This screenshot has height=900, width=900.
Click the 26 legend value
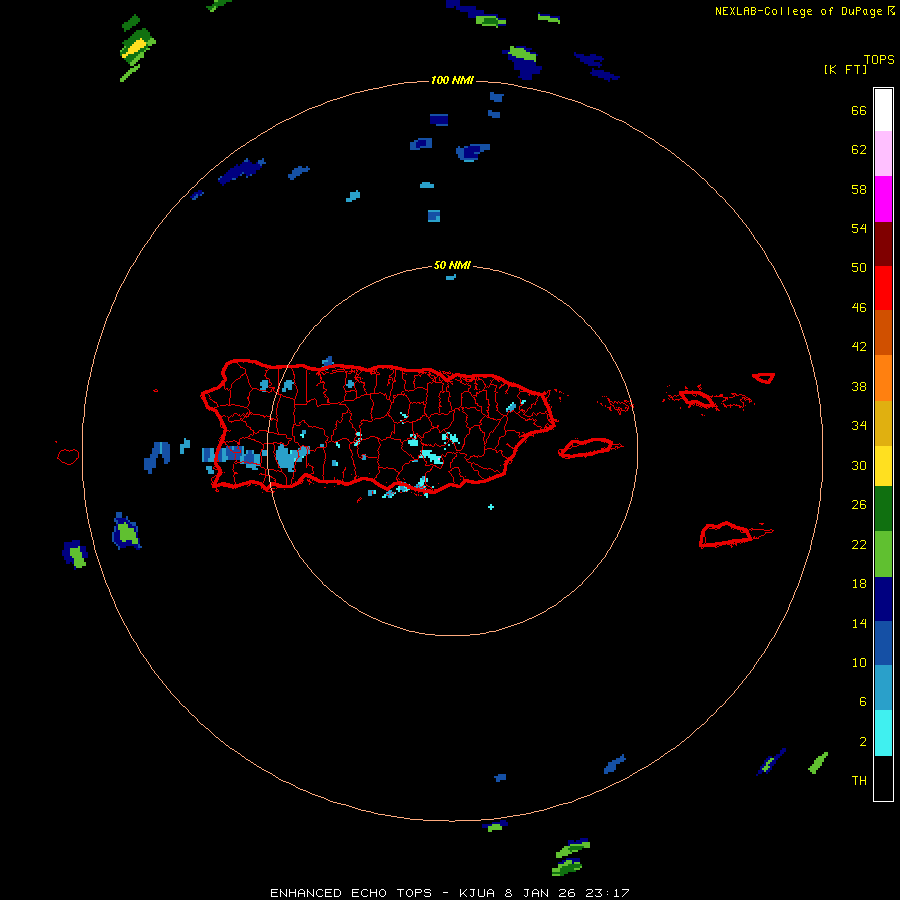tap(859, 505)
